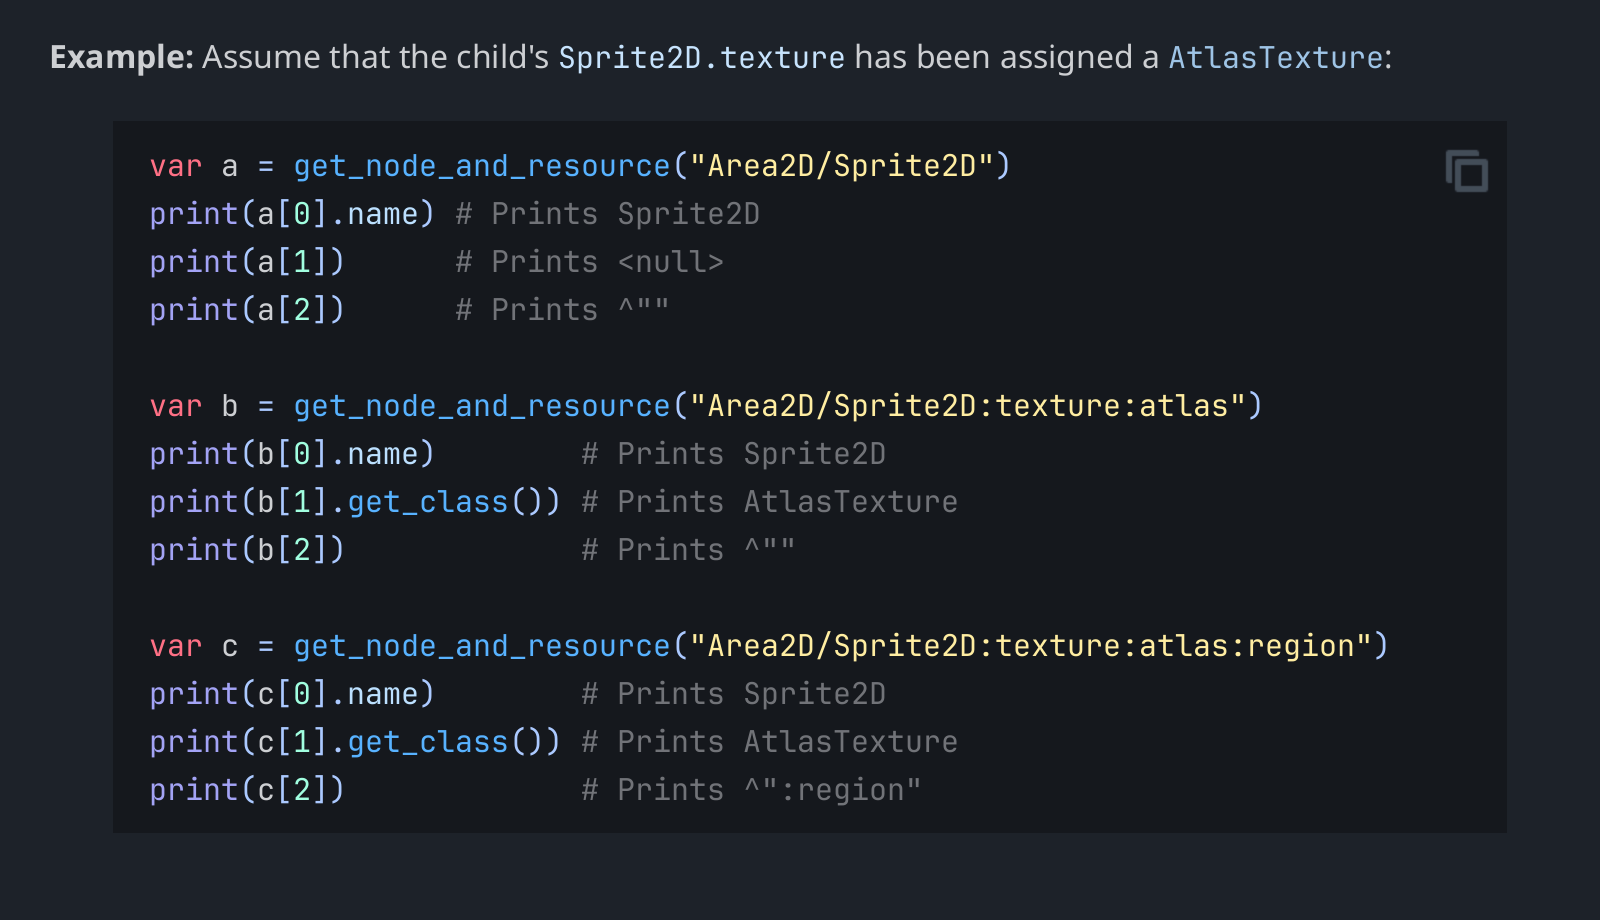Viewport: 1600px width, 920px height.
Task: Click the print(b[0].name) statement
Action: click(291, 454)
